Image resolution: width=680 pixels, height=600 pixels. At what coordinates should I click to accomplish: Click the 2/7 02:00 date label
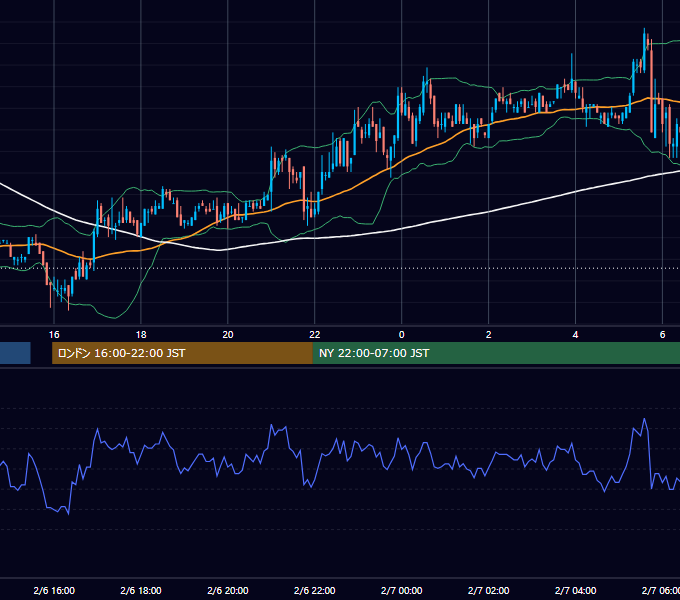click(x=489, y=590)
